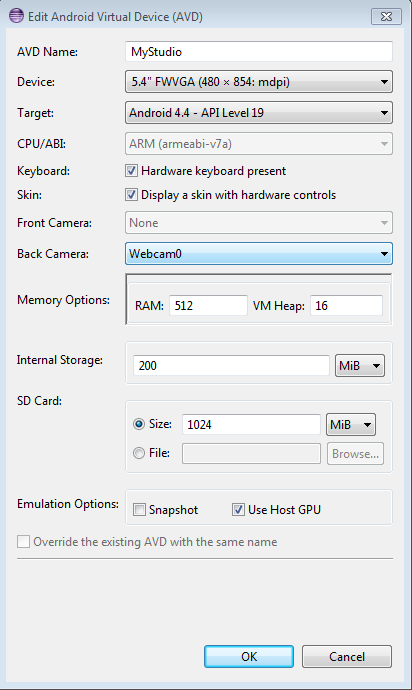Click the Cancel button
412x690 pixels.
[347, 657]
